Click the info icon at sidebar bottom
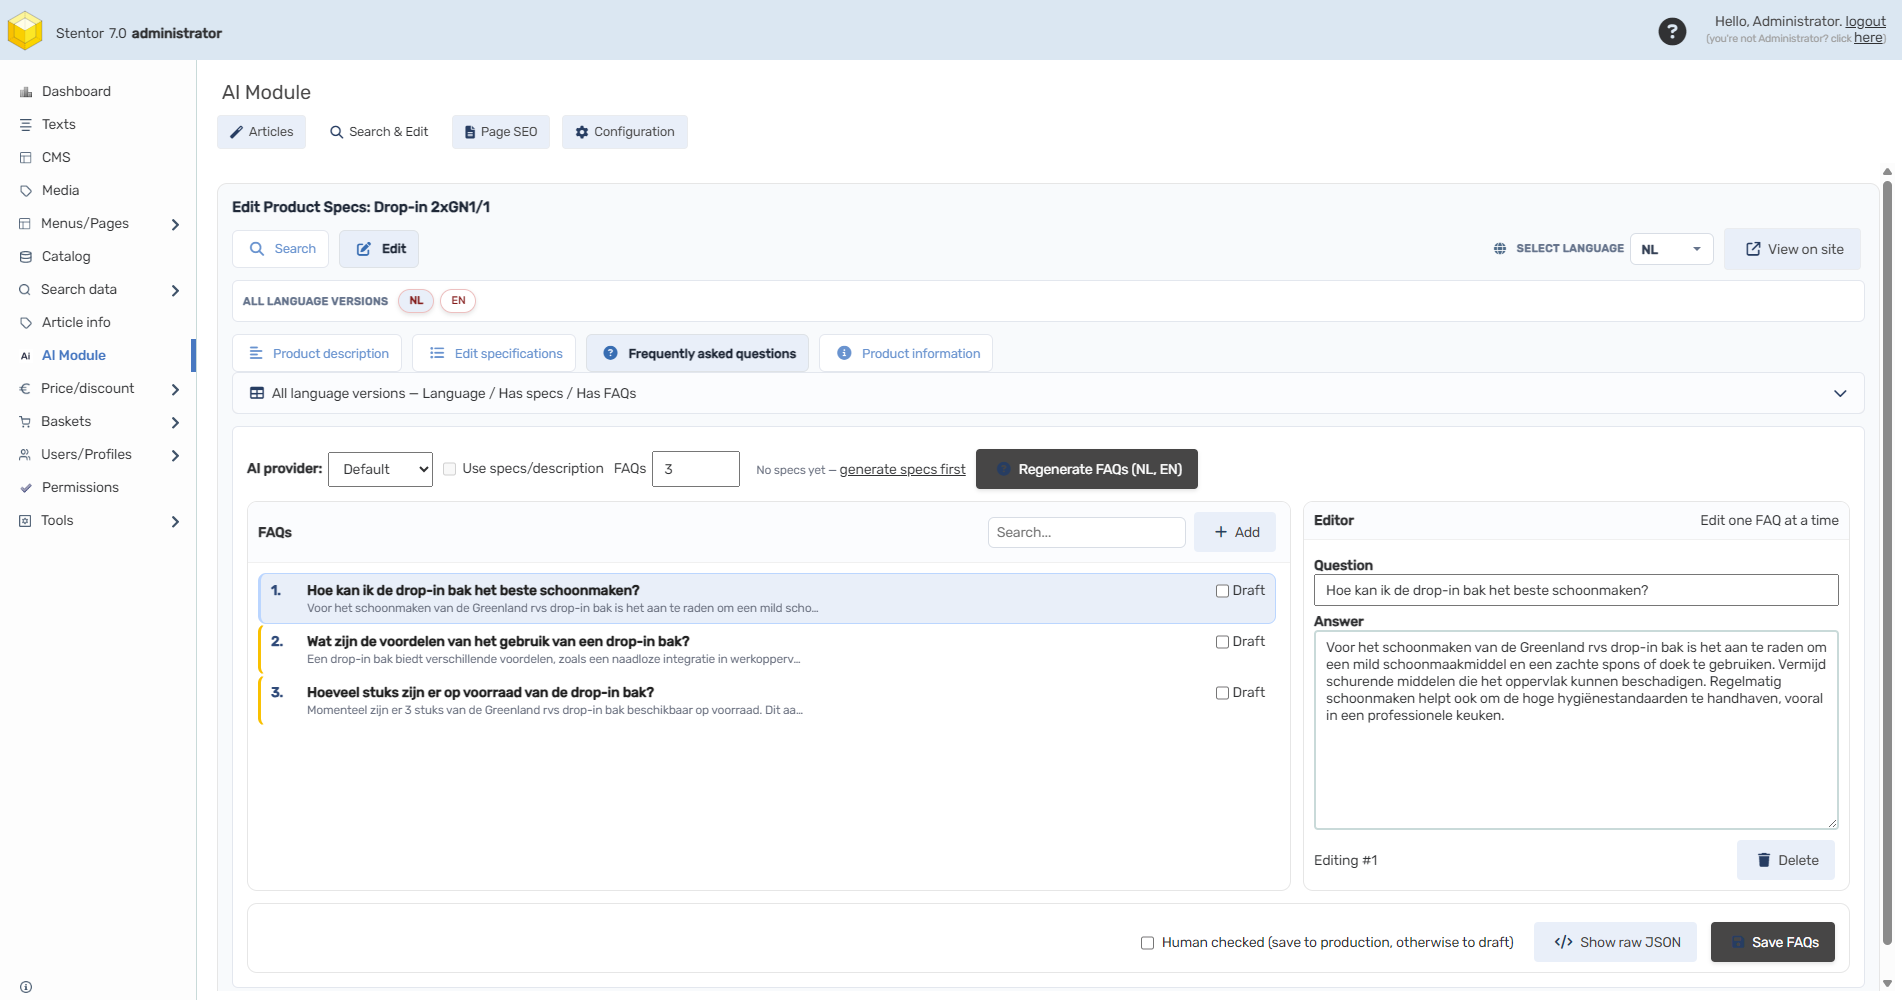Image resolution: width=1902 pixels, height=1000 pixels. 26,987
